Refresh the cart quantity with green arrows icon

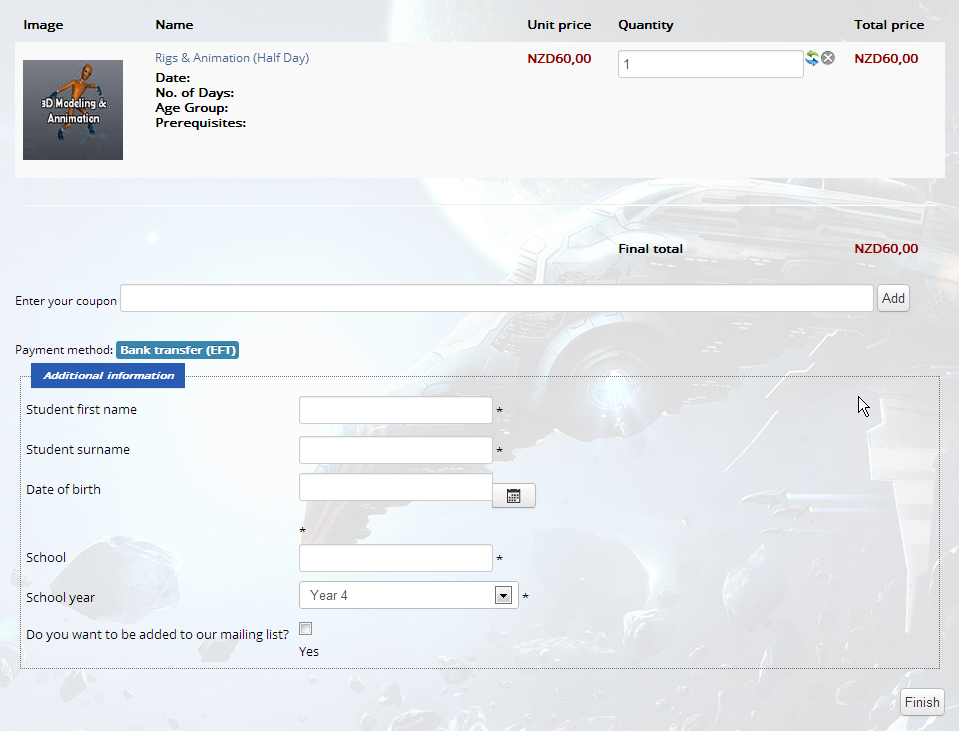click(812, 58)
